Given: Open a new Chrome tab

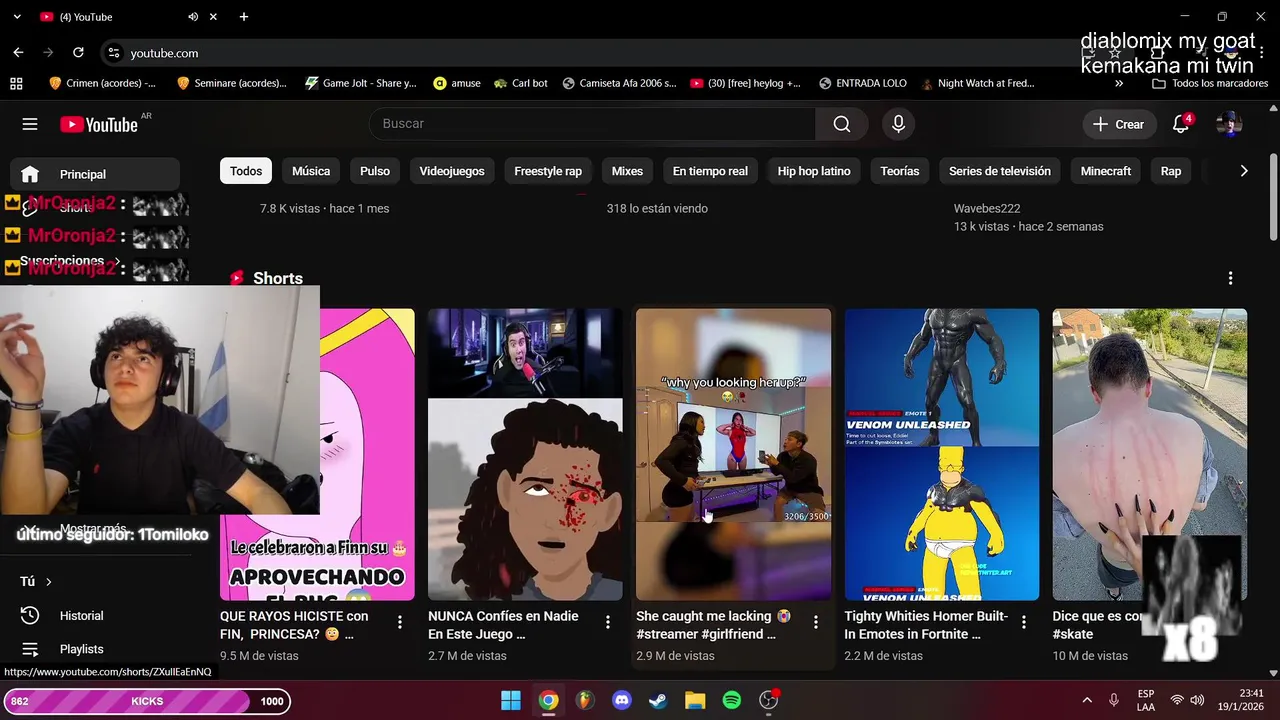Looking at the screenshot, I should (243, 17).
